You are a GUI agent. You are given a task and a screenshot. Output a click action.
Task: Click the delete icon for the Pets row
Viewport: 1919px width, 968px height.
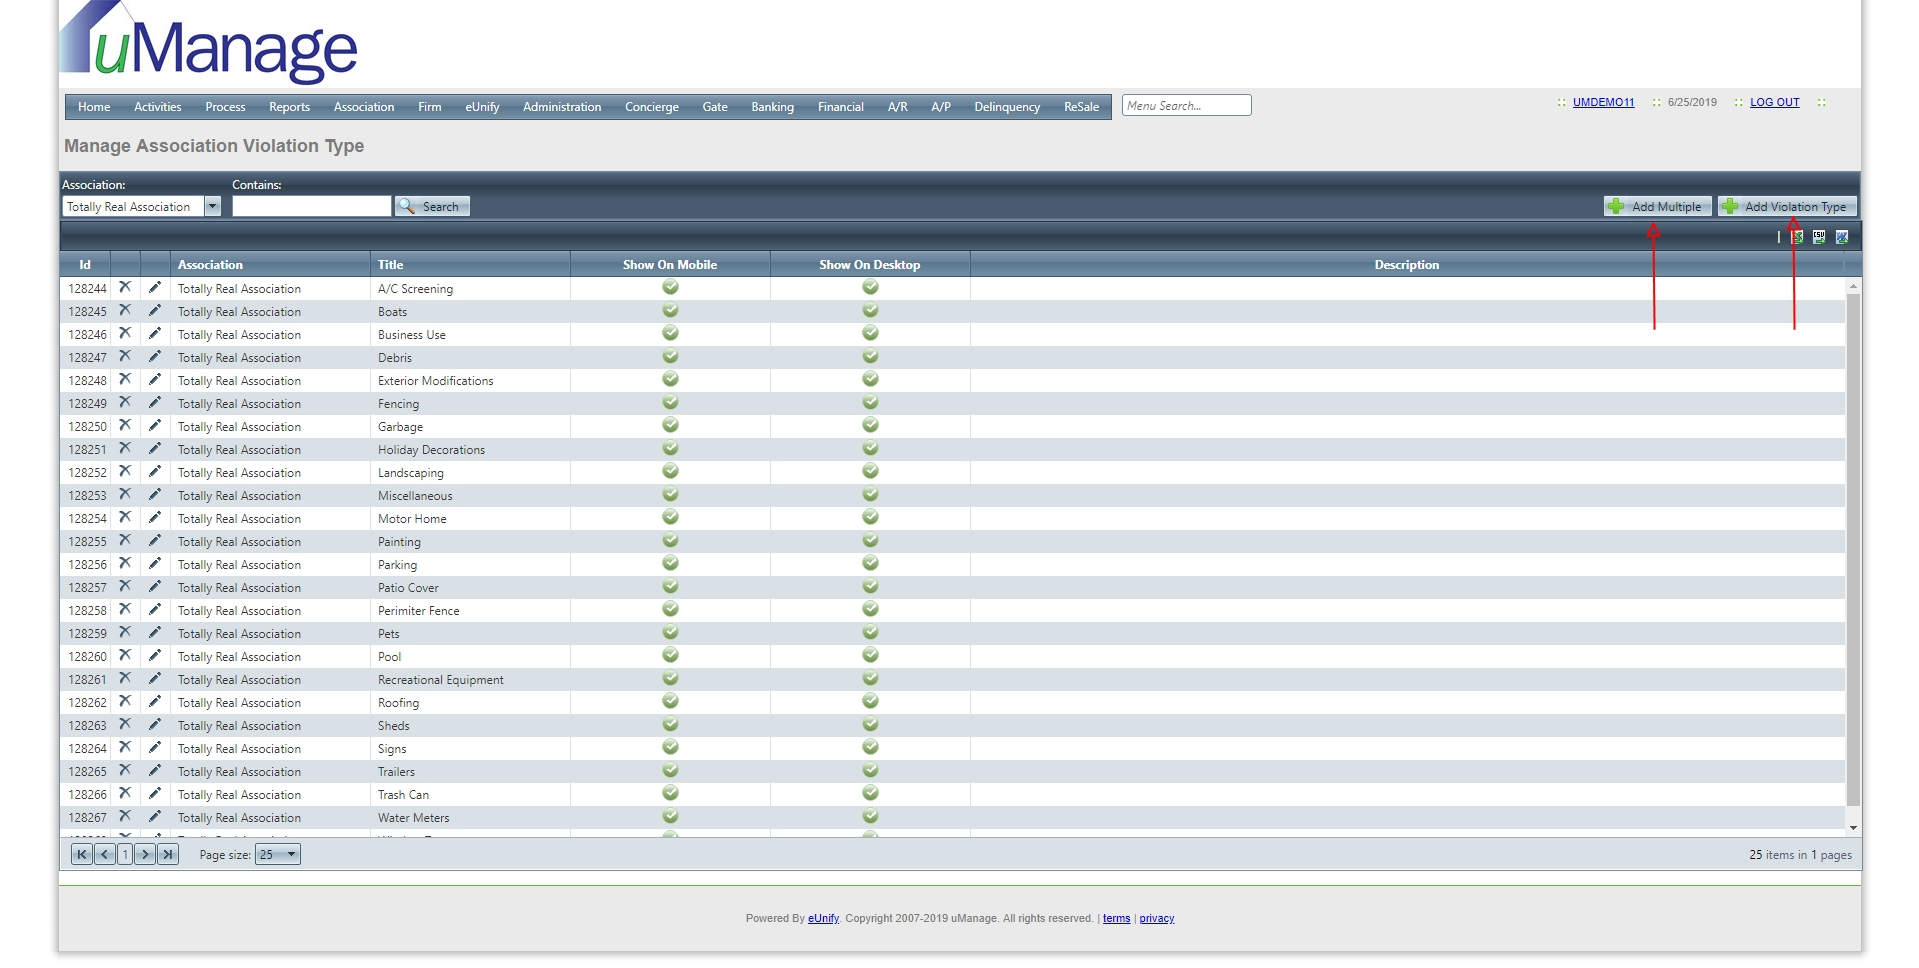[x=125, y=632]
